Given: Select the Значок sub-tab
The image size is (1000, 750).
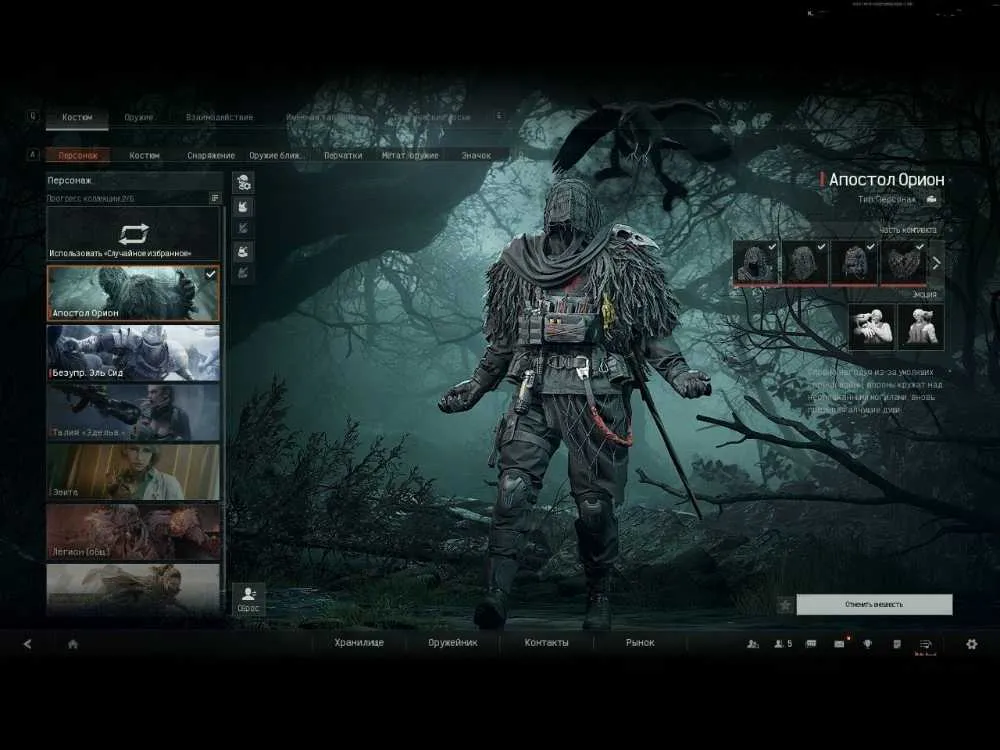Looking at the screenshot, I should (x=476, y=155).
